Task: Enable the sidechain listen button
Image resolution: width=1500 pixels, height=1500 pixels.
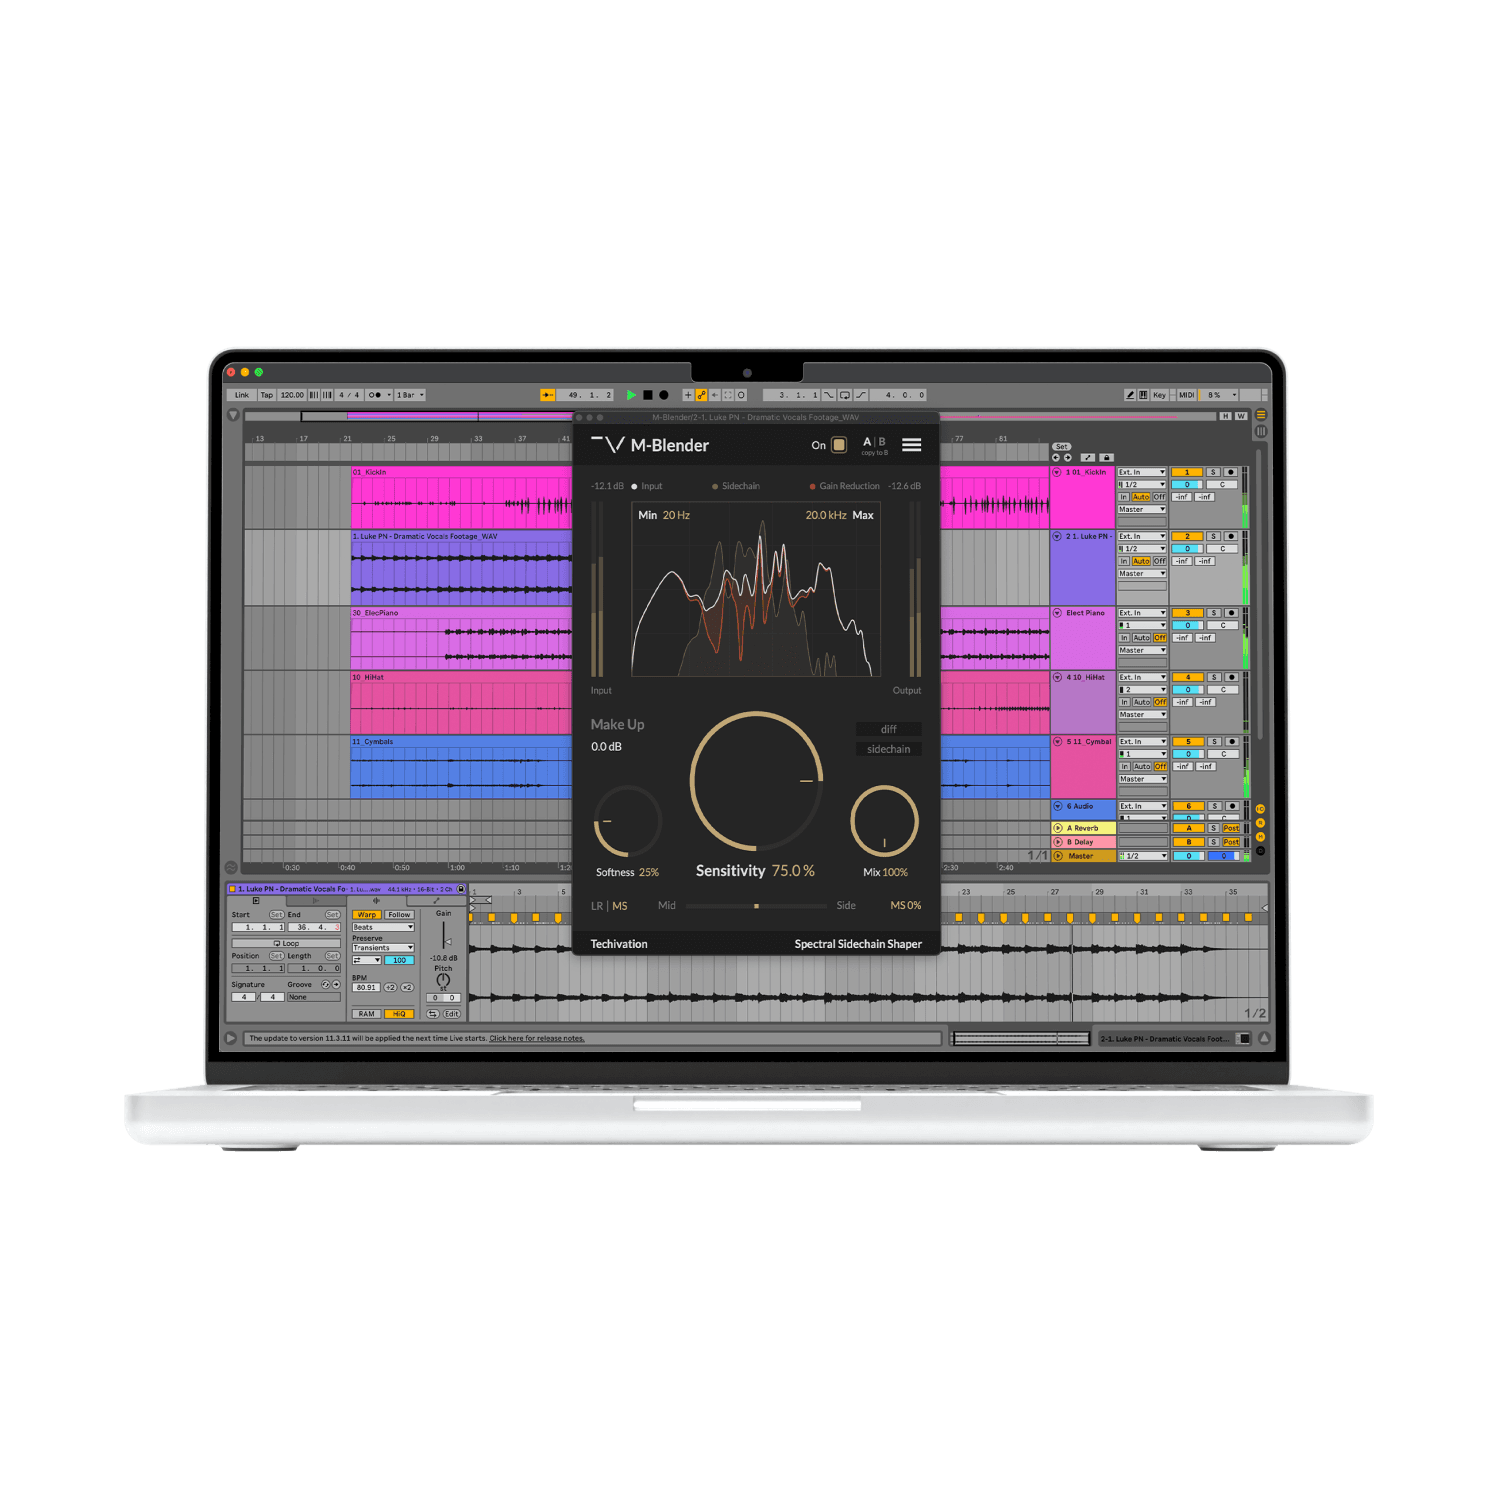Action: pyautogui.click(x=888, y=749)
